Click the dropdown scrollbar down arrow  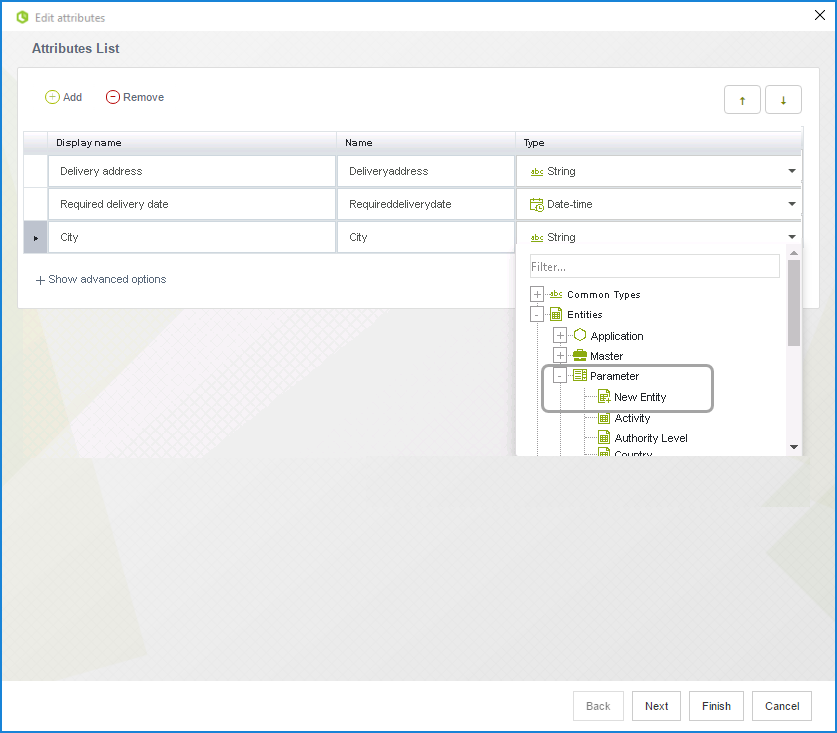point(794,447)
